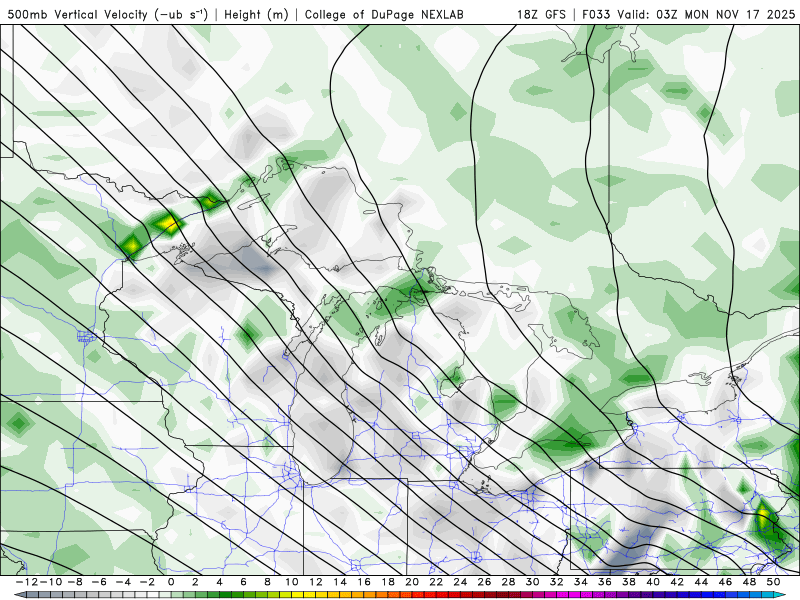
Task: Click the 'College of DuPage NEXLAB' text
Action: 384,14
